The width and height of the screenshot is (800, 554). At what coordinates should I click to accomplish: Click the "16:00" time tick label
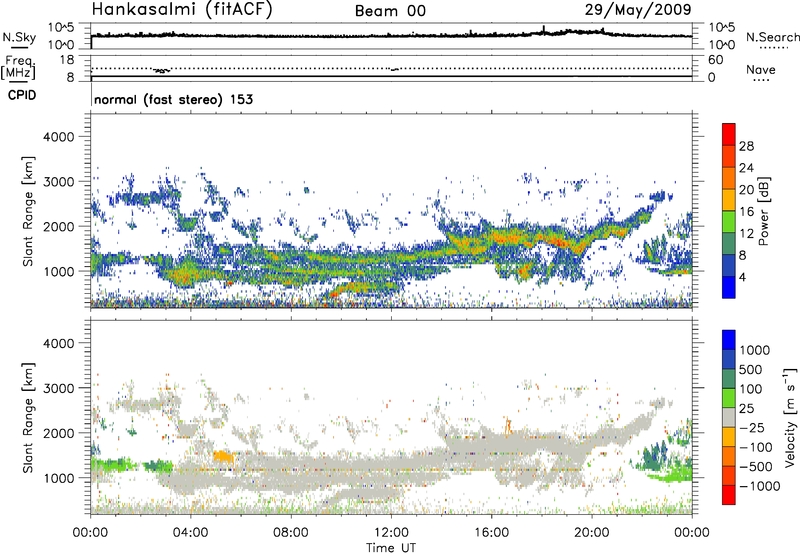[491, 533]
